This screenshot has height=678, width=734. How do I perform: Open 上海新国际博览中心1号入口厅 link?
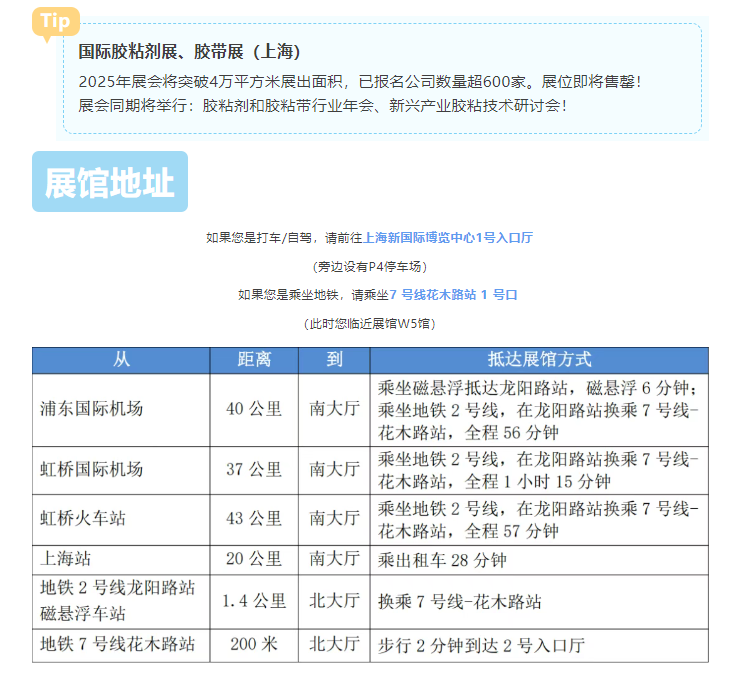[x=448, y=238]
